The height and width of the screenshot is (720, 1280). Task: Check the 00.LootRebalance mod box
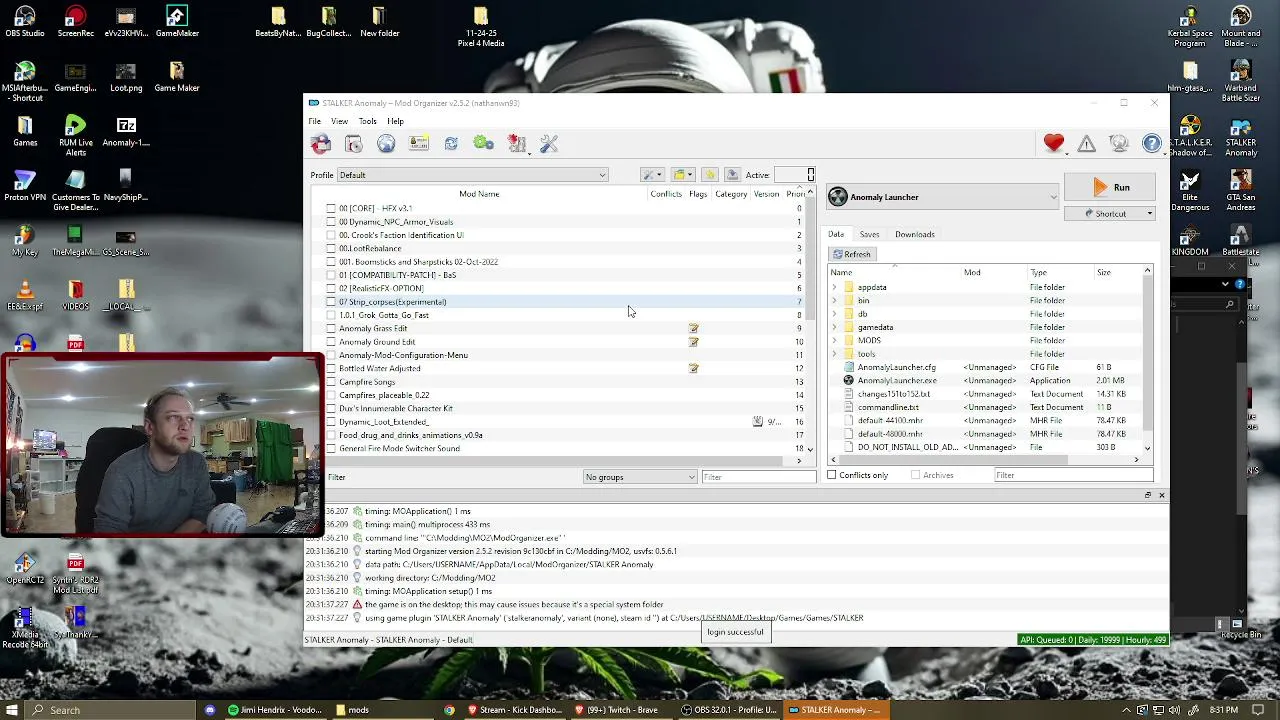[x=331, y=248]
